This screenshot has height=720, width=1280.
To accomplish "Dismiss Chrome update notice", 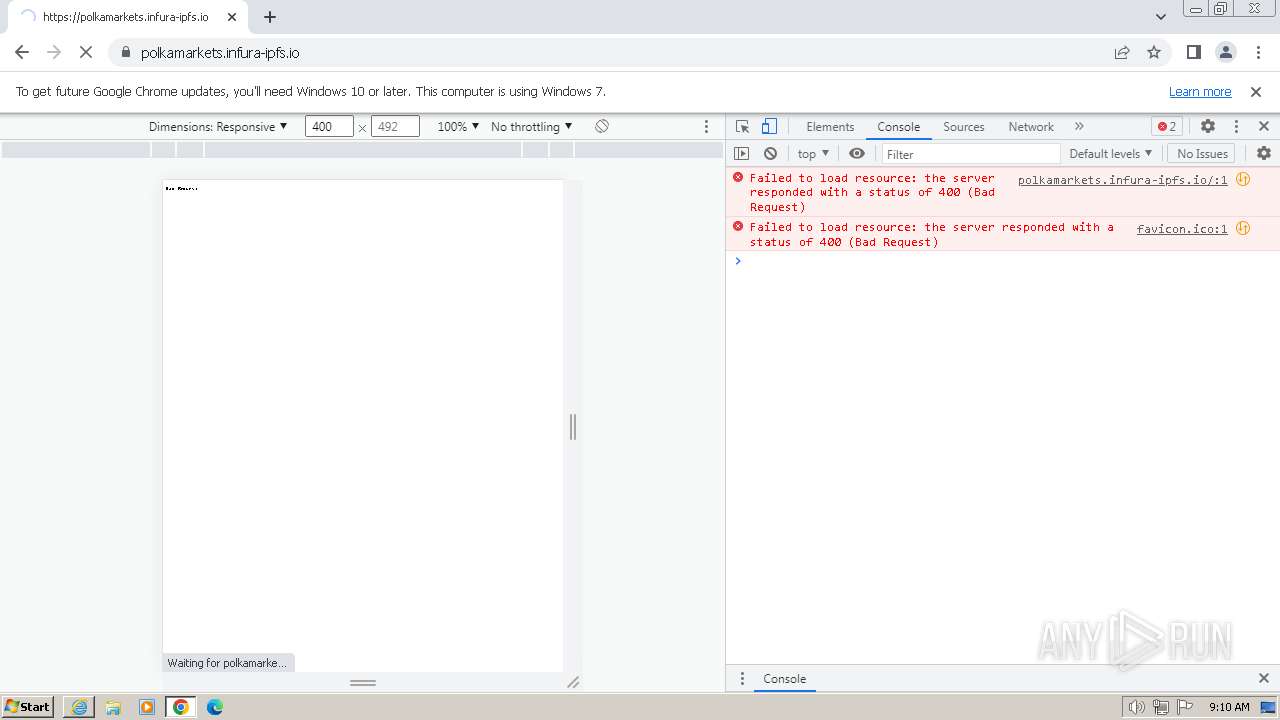I will tap(1256, 91).
